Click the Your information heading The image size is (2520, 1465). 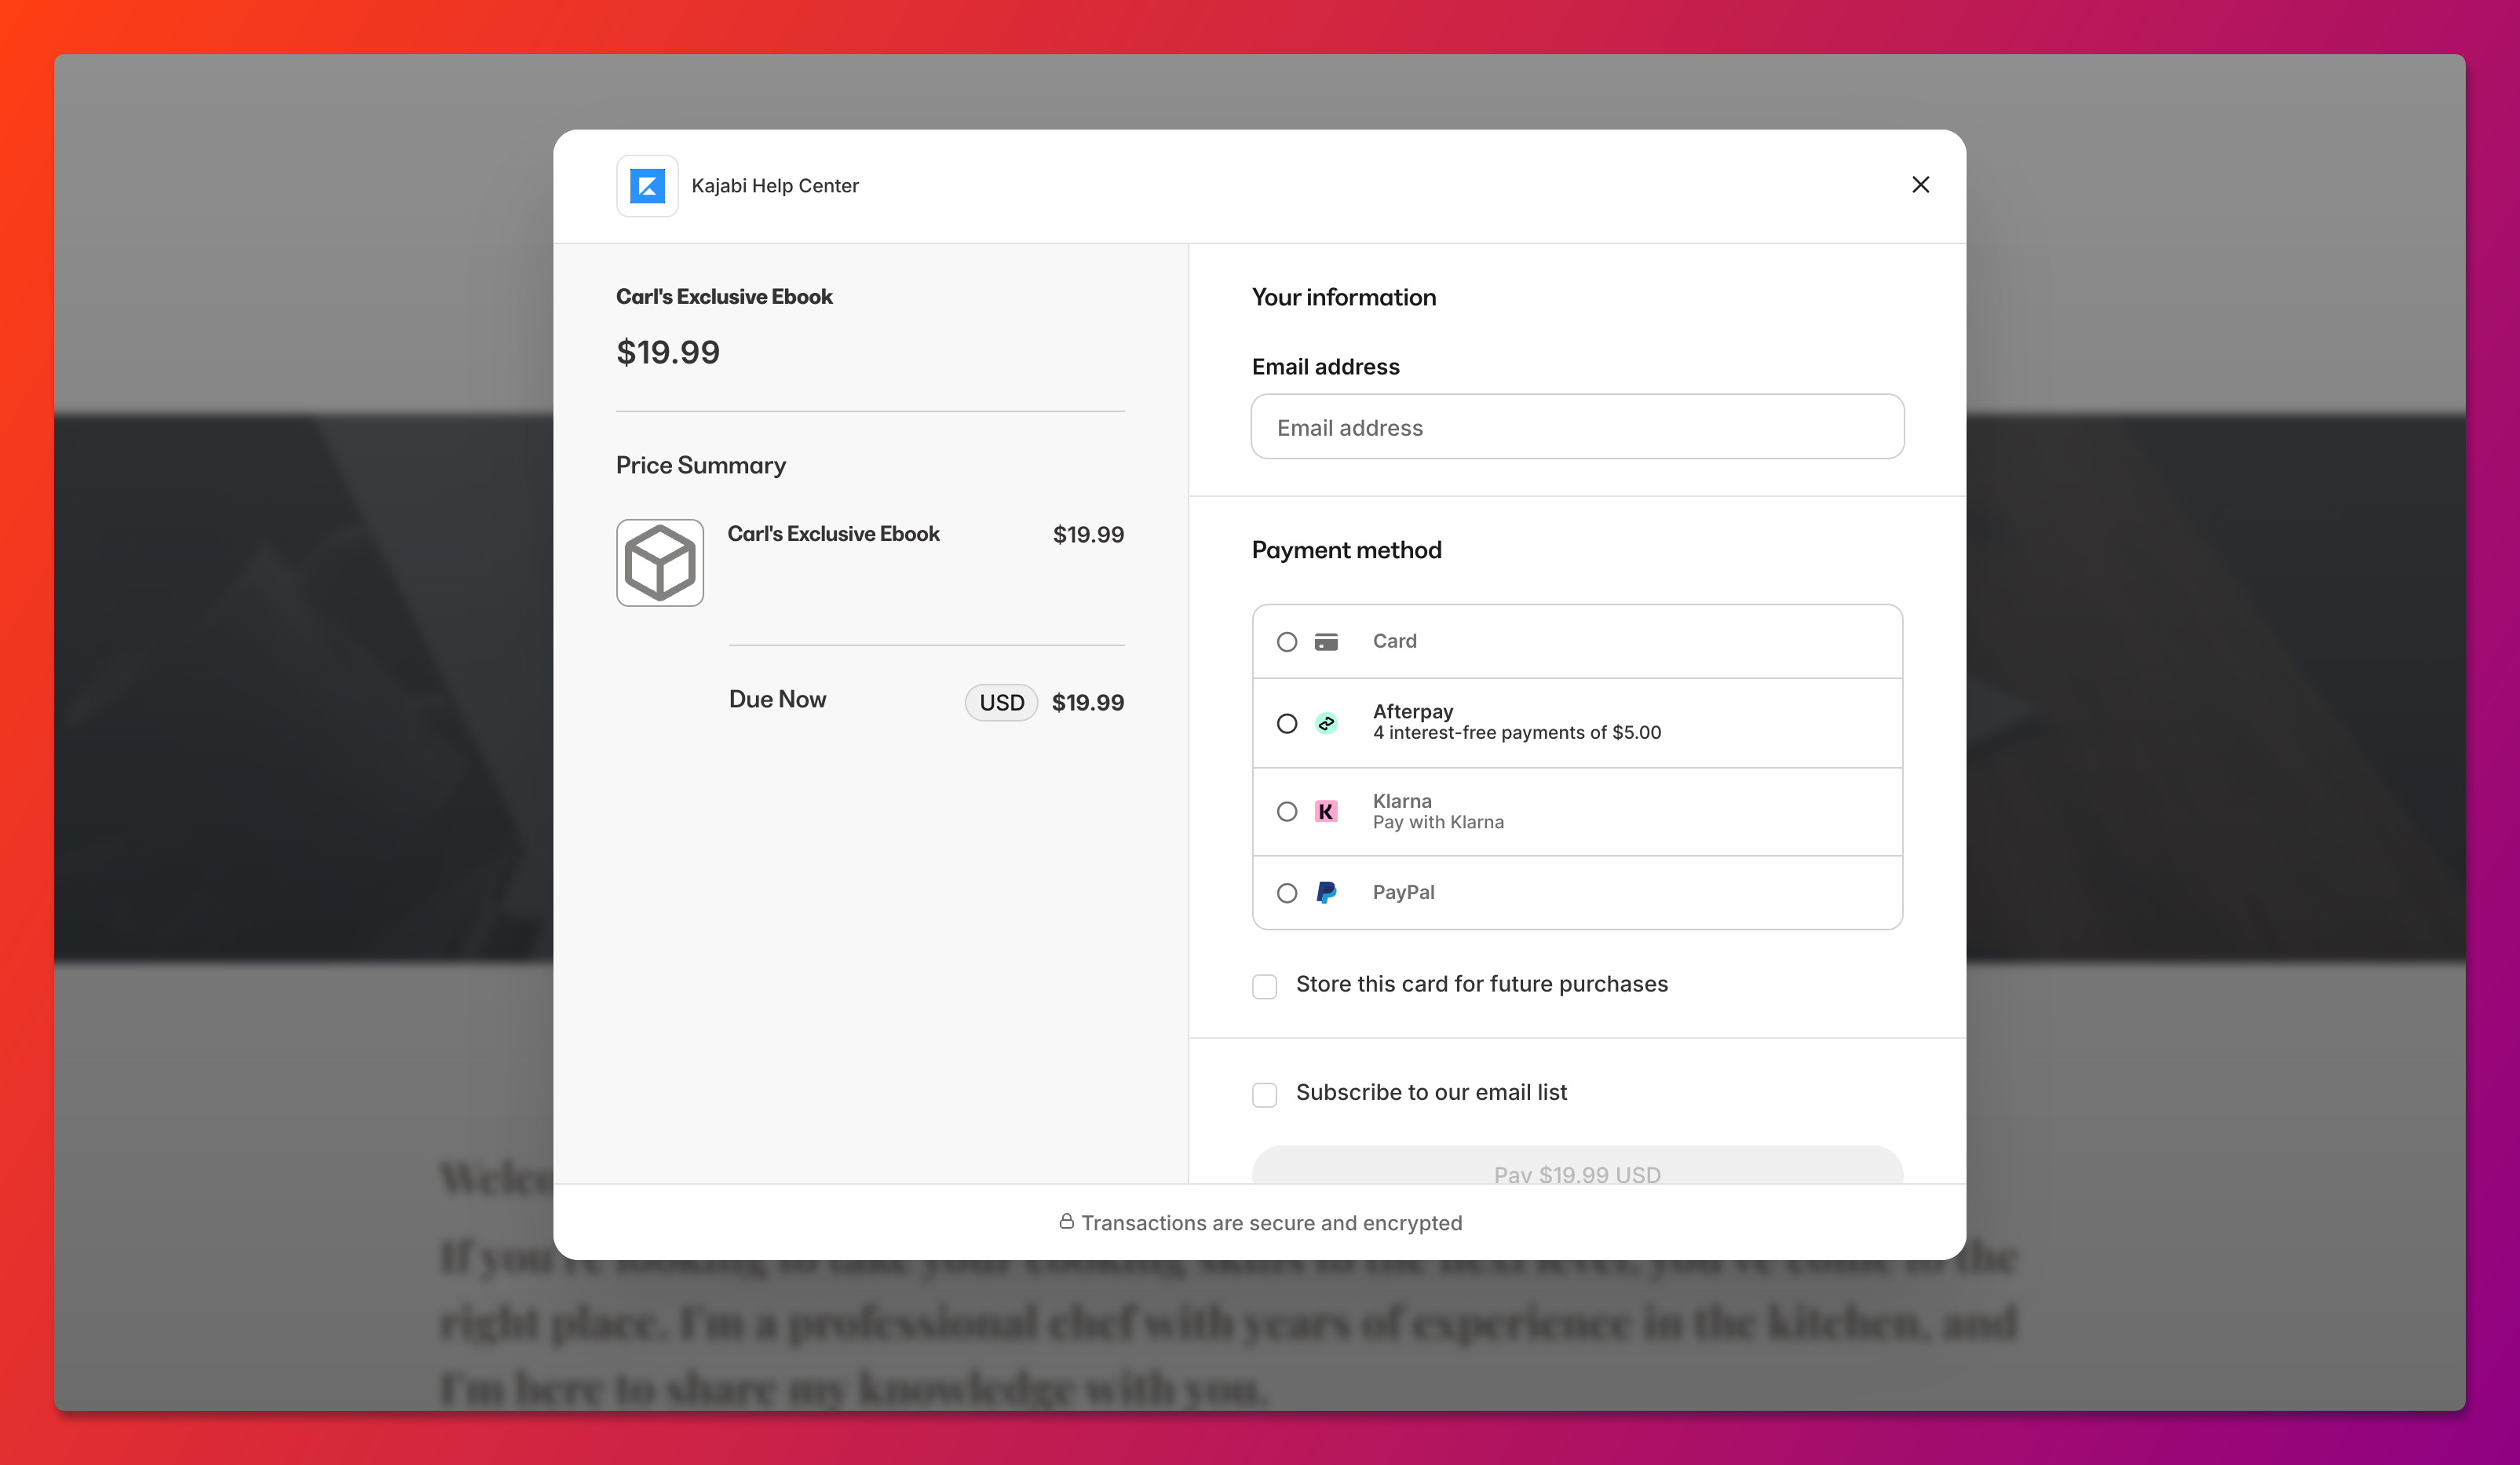(x=1344, y=297)
